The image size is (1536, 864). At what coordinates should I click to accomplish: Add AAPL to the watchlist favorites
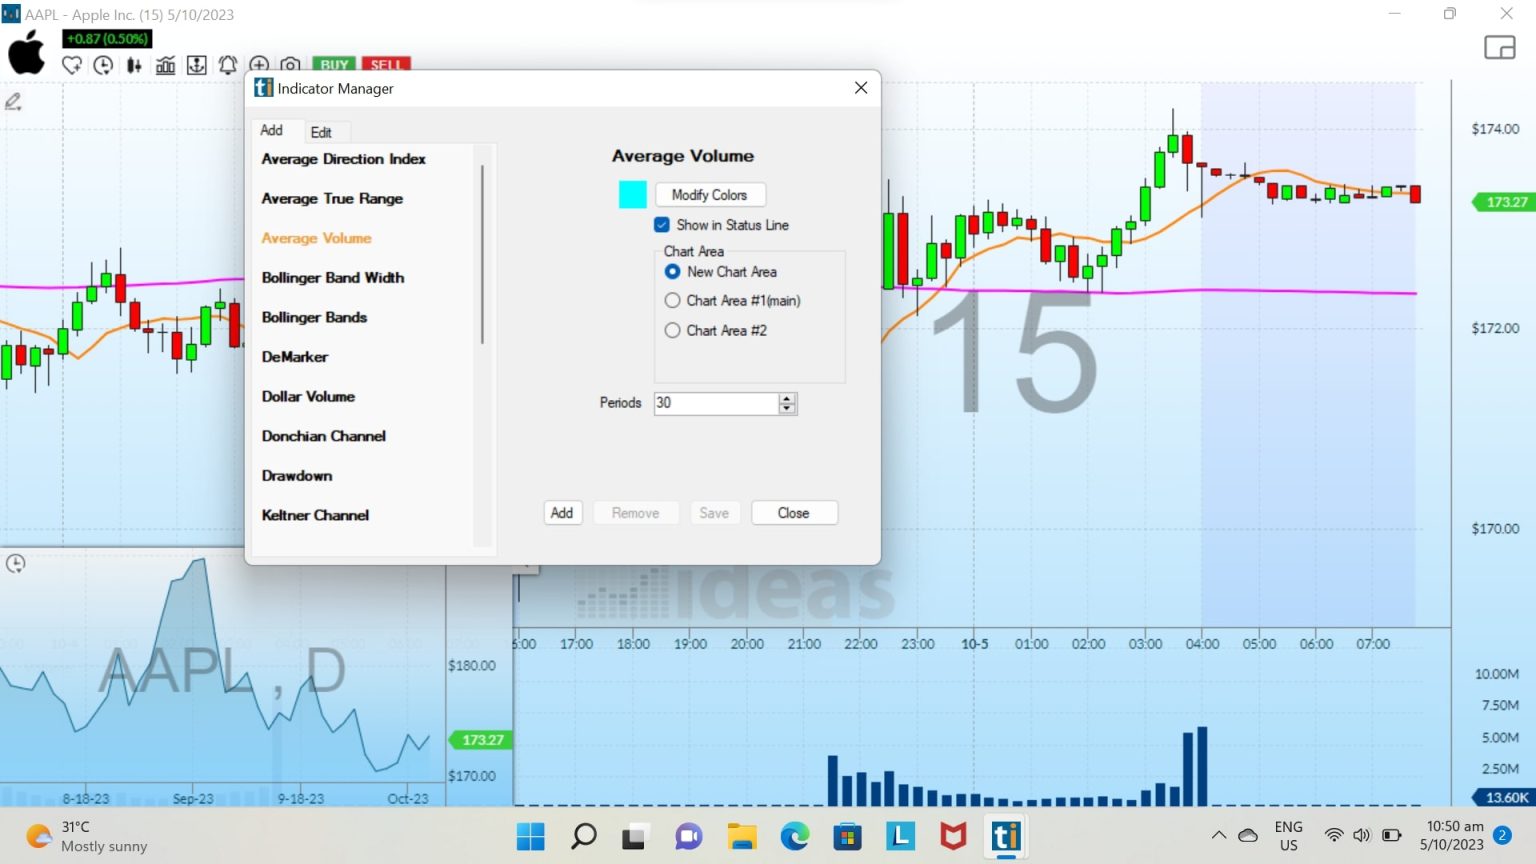coord(71,64)
